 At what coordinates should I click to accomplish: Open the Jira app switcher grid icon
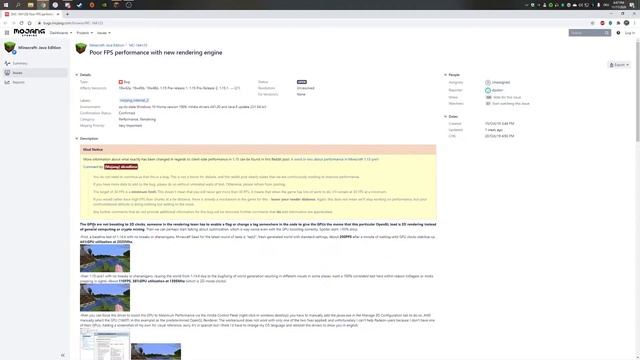(x=7, y=33)
